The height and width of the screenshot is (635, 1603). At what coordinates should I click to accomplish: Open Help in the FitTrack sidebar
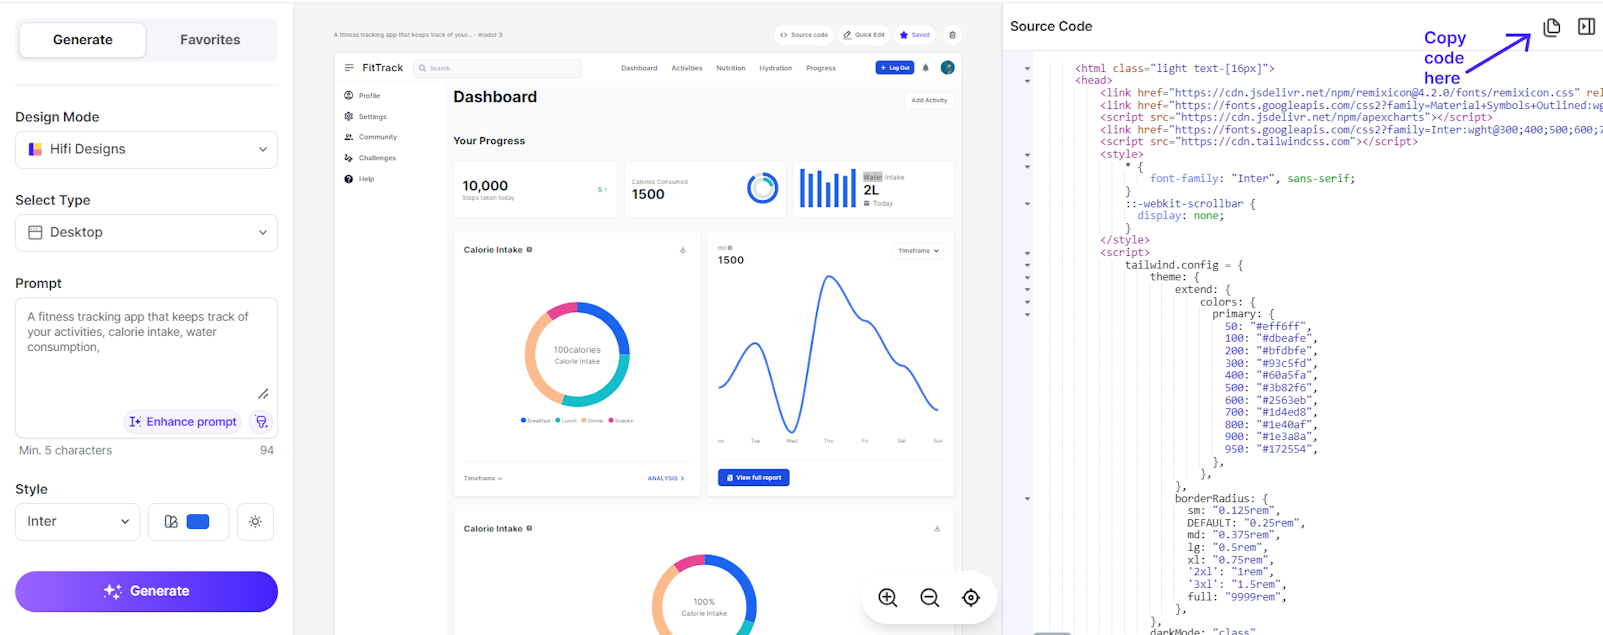click(x=359, y=179)
